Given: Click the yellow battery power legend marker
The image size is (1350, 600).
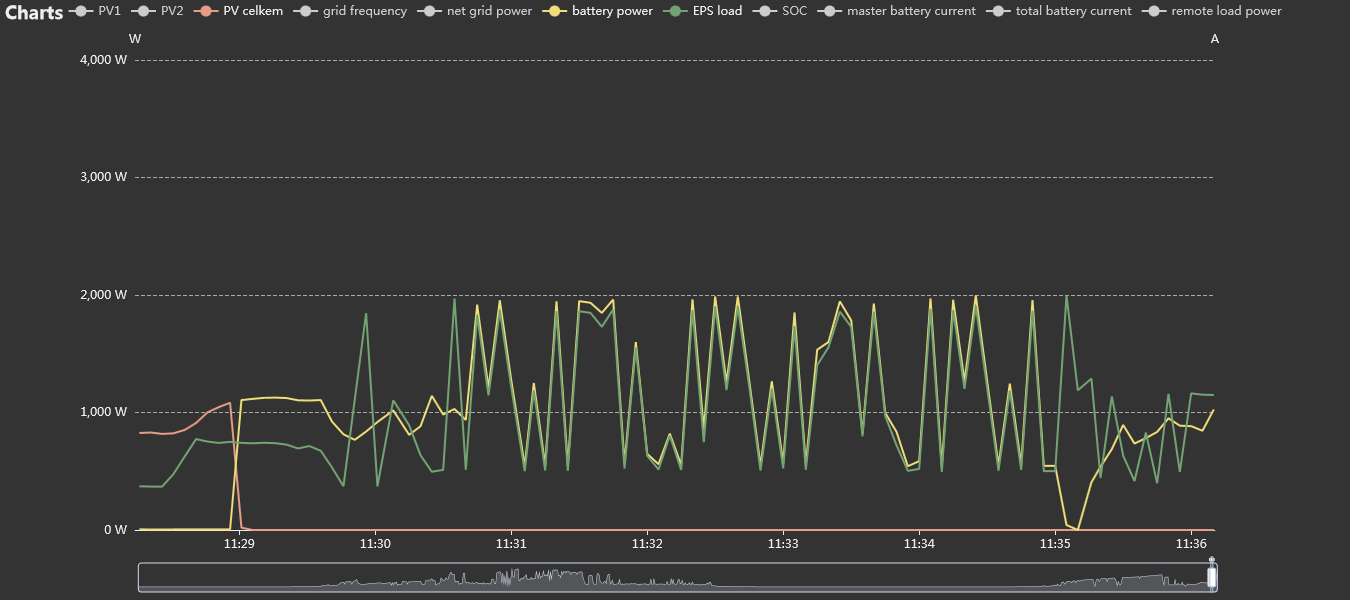Looking at the screenshot, I should coord(558,11).
